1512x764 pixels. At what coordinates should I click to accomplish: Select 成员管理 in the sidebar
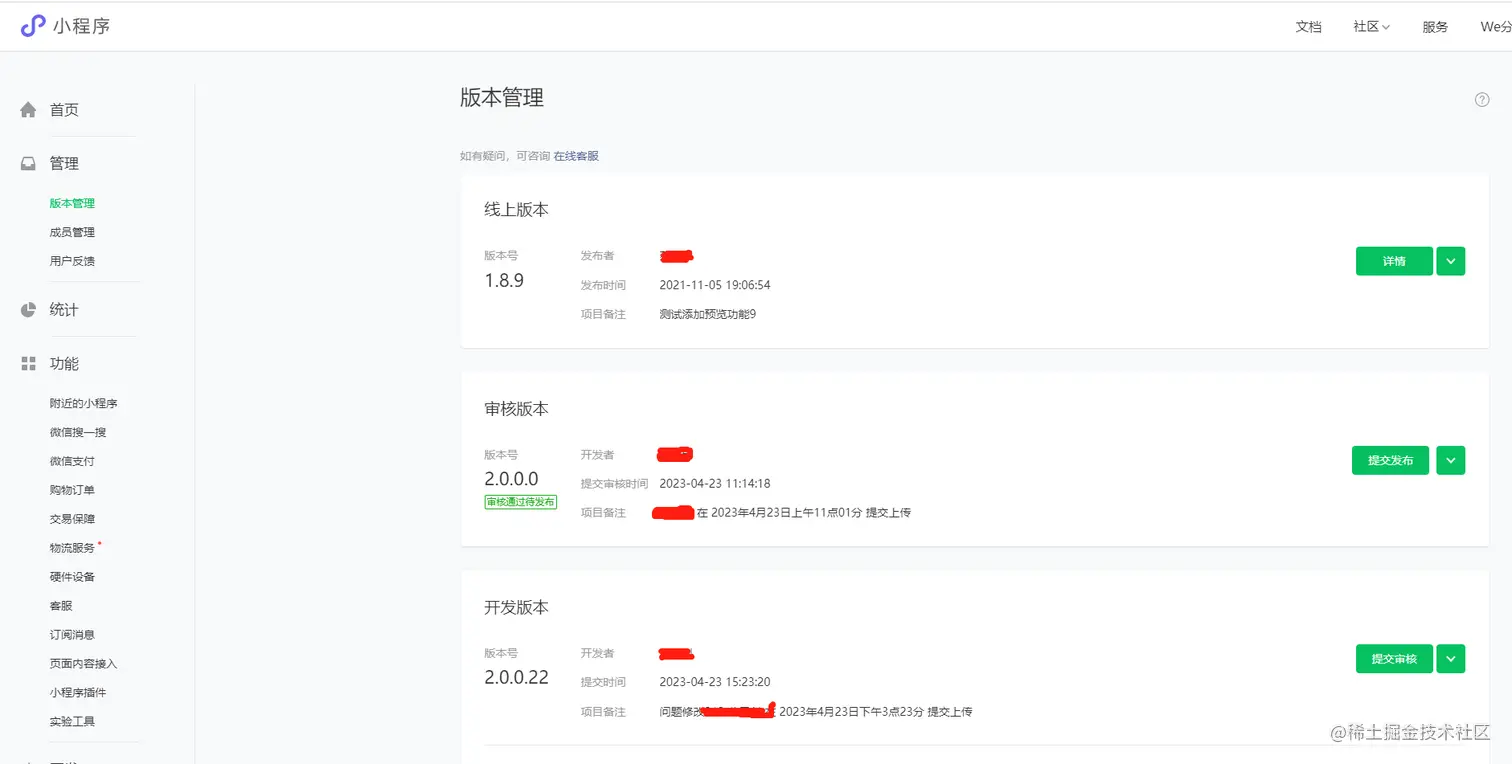tap(72, 232)
